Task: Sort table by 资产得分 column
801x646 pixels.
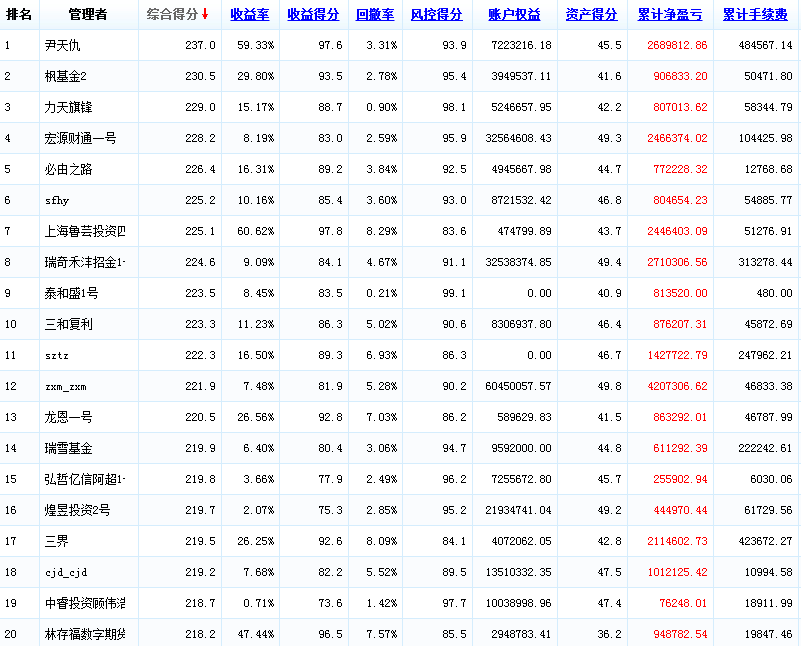Action: [592, 15]
